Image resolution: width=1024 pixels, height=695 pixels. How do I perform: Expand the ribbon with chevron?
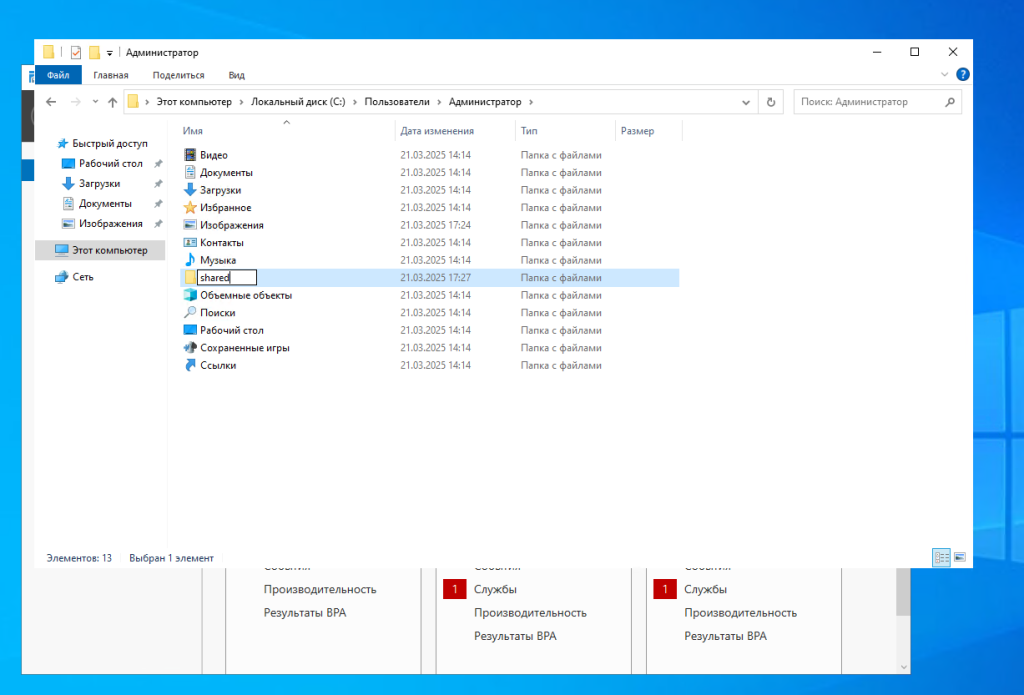(x=944, y=74)
